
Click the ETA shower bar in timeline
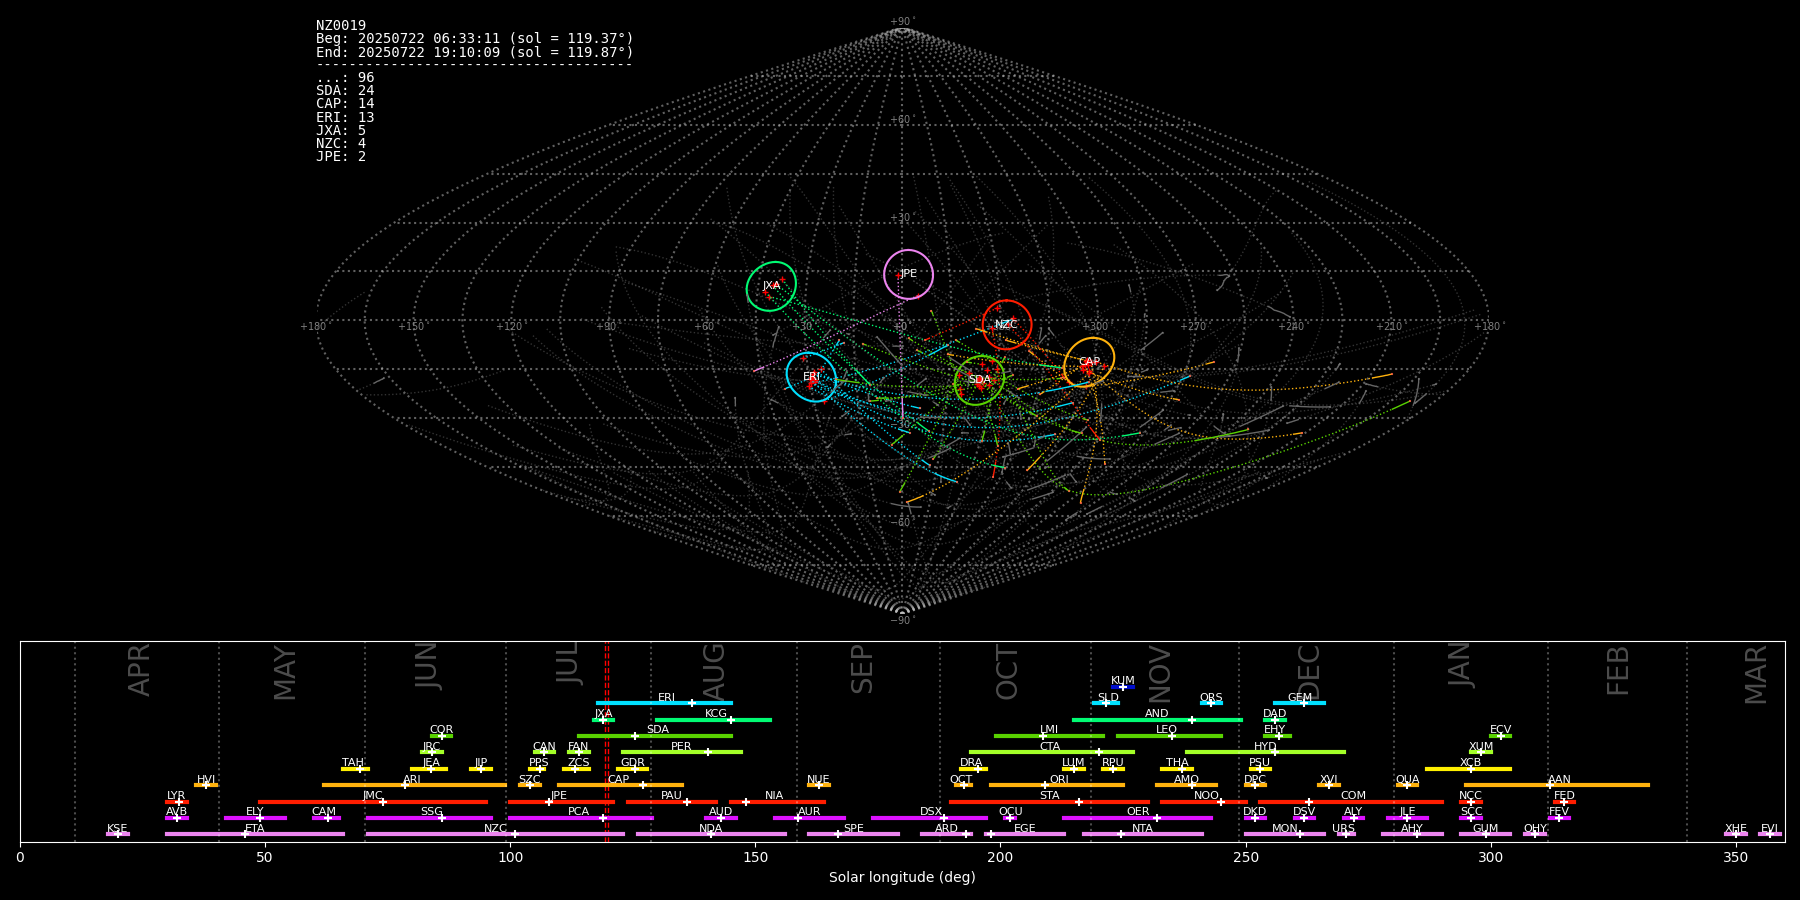pyautogui.click(x=255, y=834)
